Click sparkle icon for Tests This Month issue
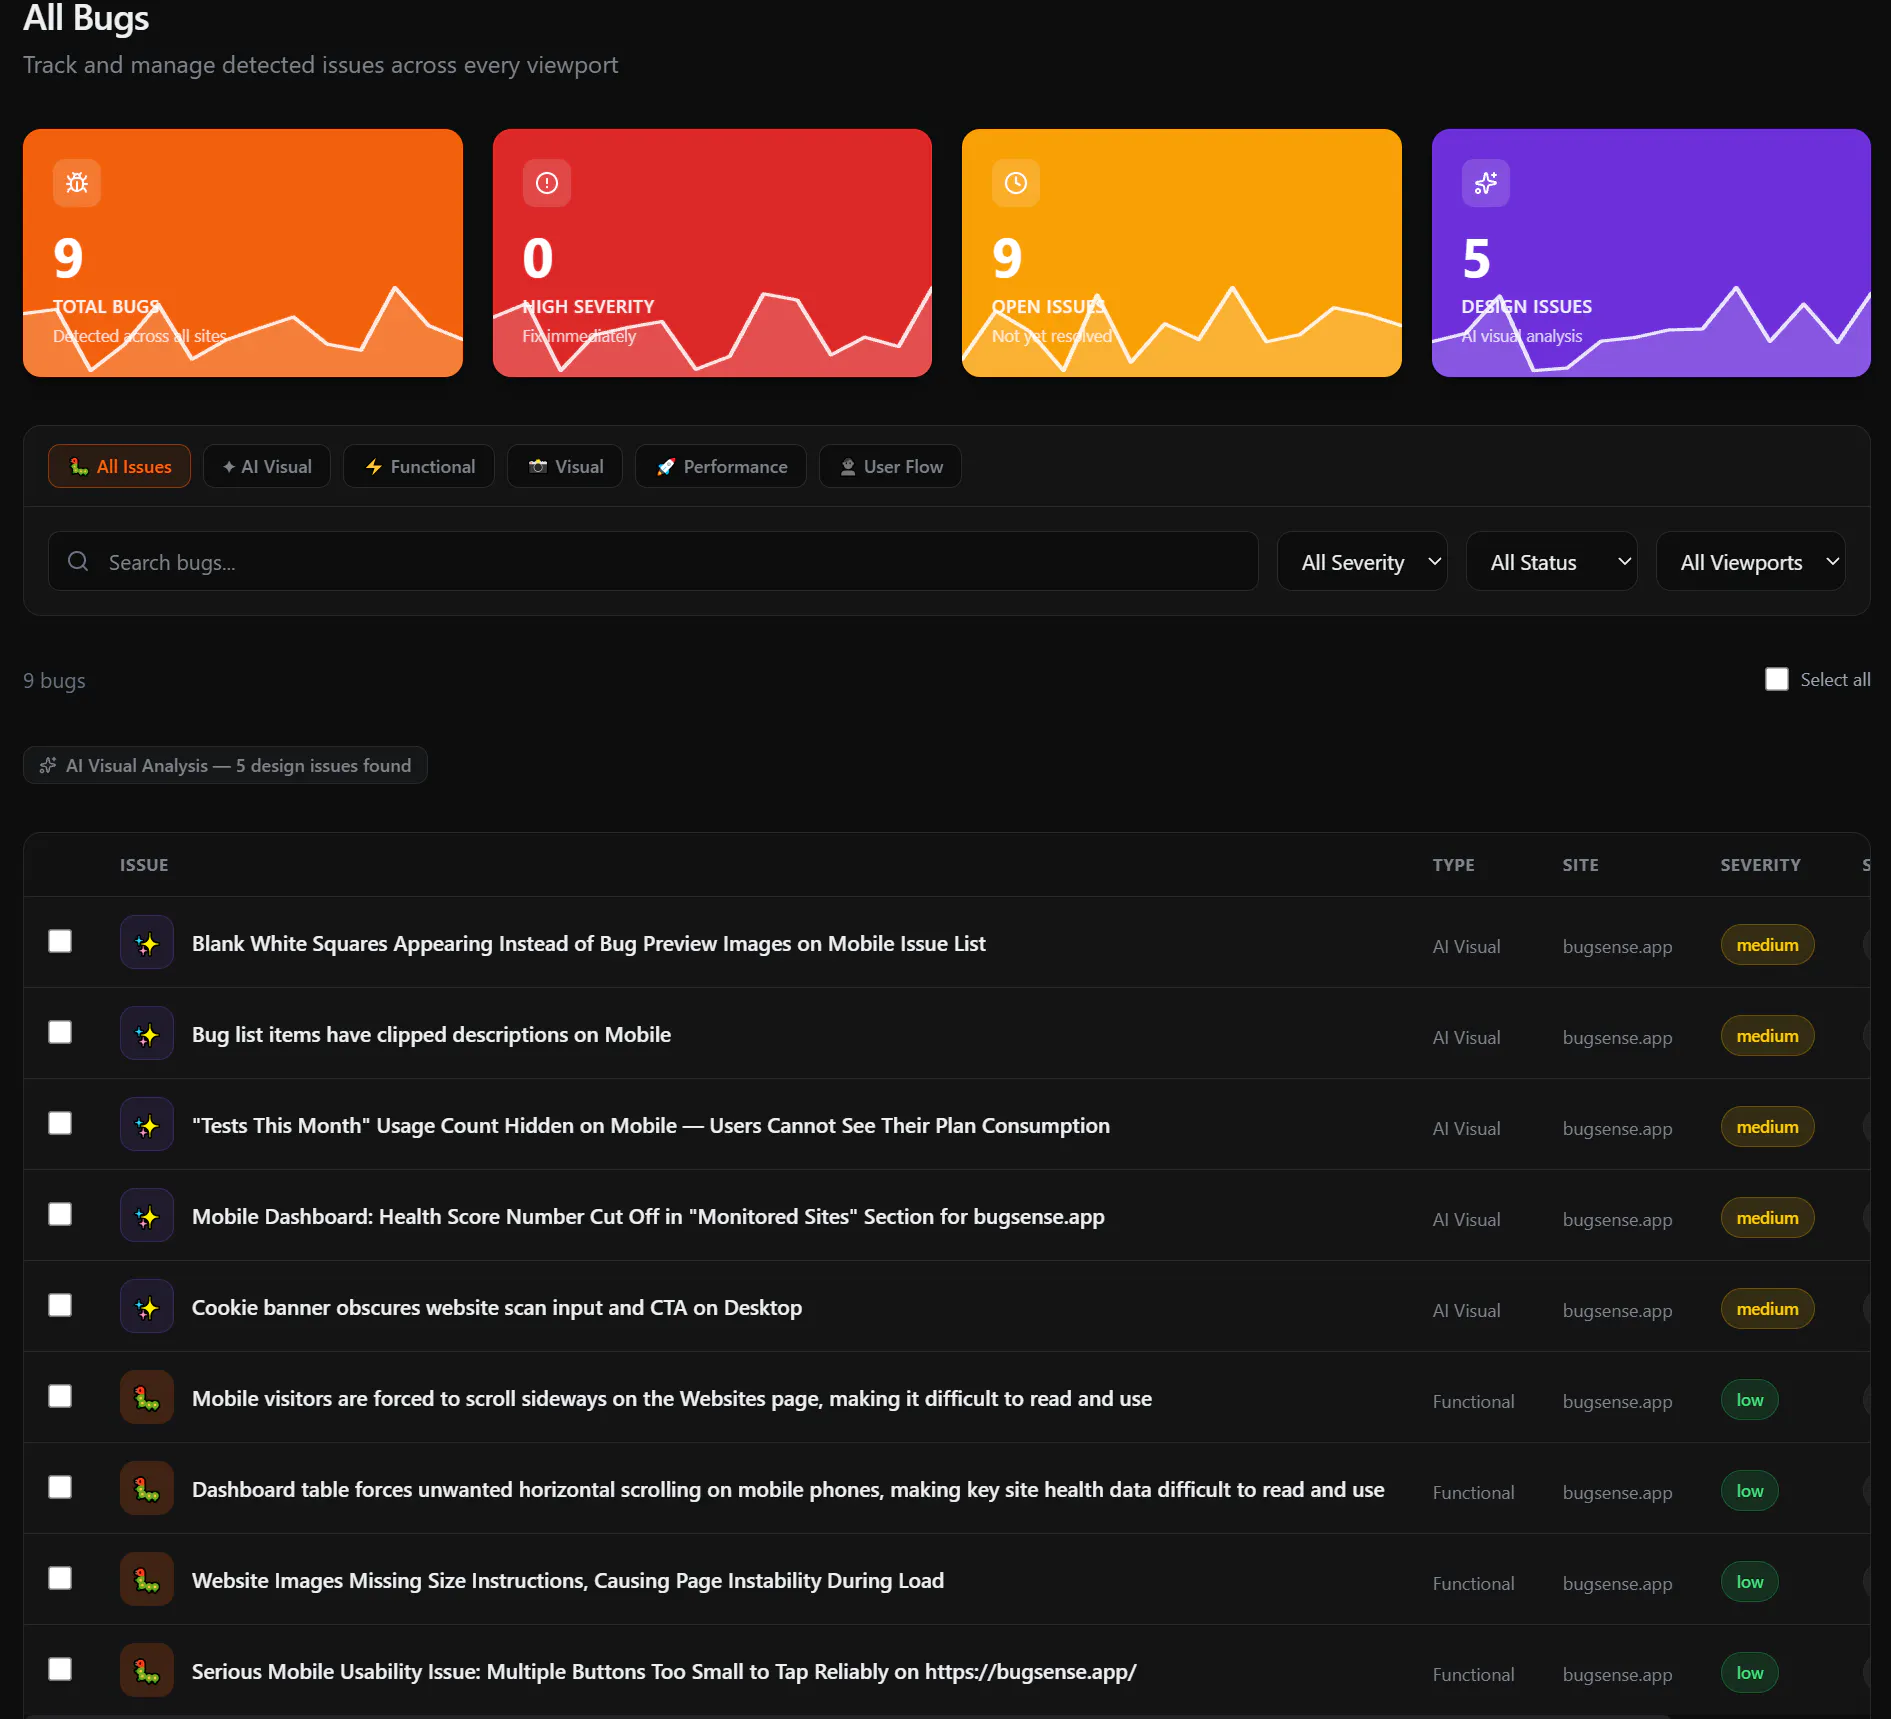 (147, 1125)
